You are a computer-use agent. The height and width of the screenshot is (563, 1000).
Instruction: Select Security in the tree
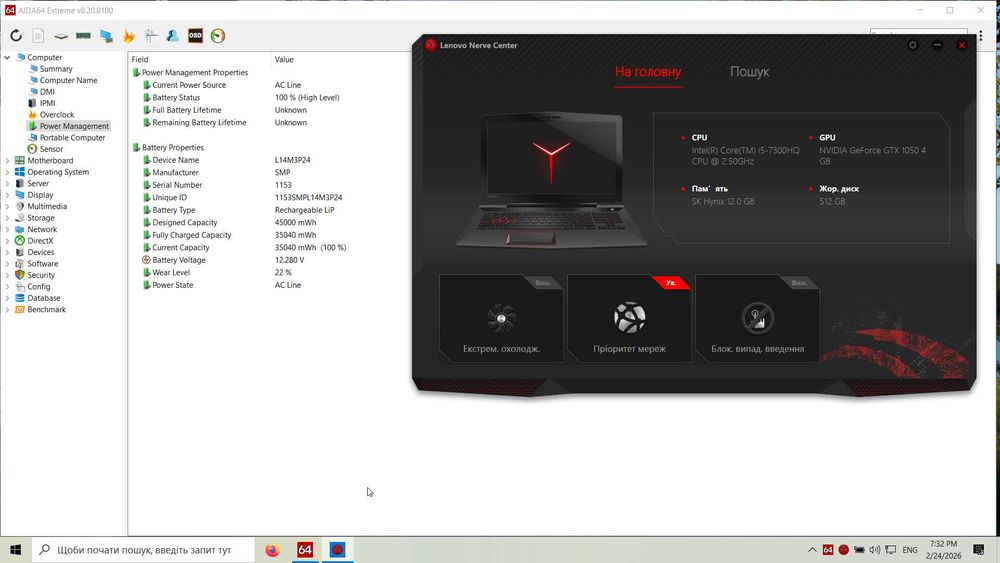pyautogui.click(x=41, y=275)
